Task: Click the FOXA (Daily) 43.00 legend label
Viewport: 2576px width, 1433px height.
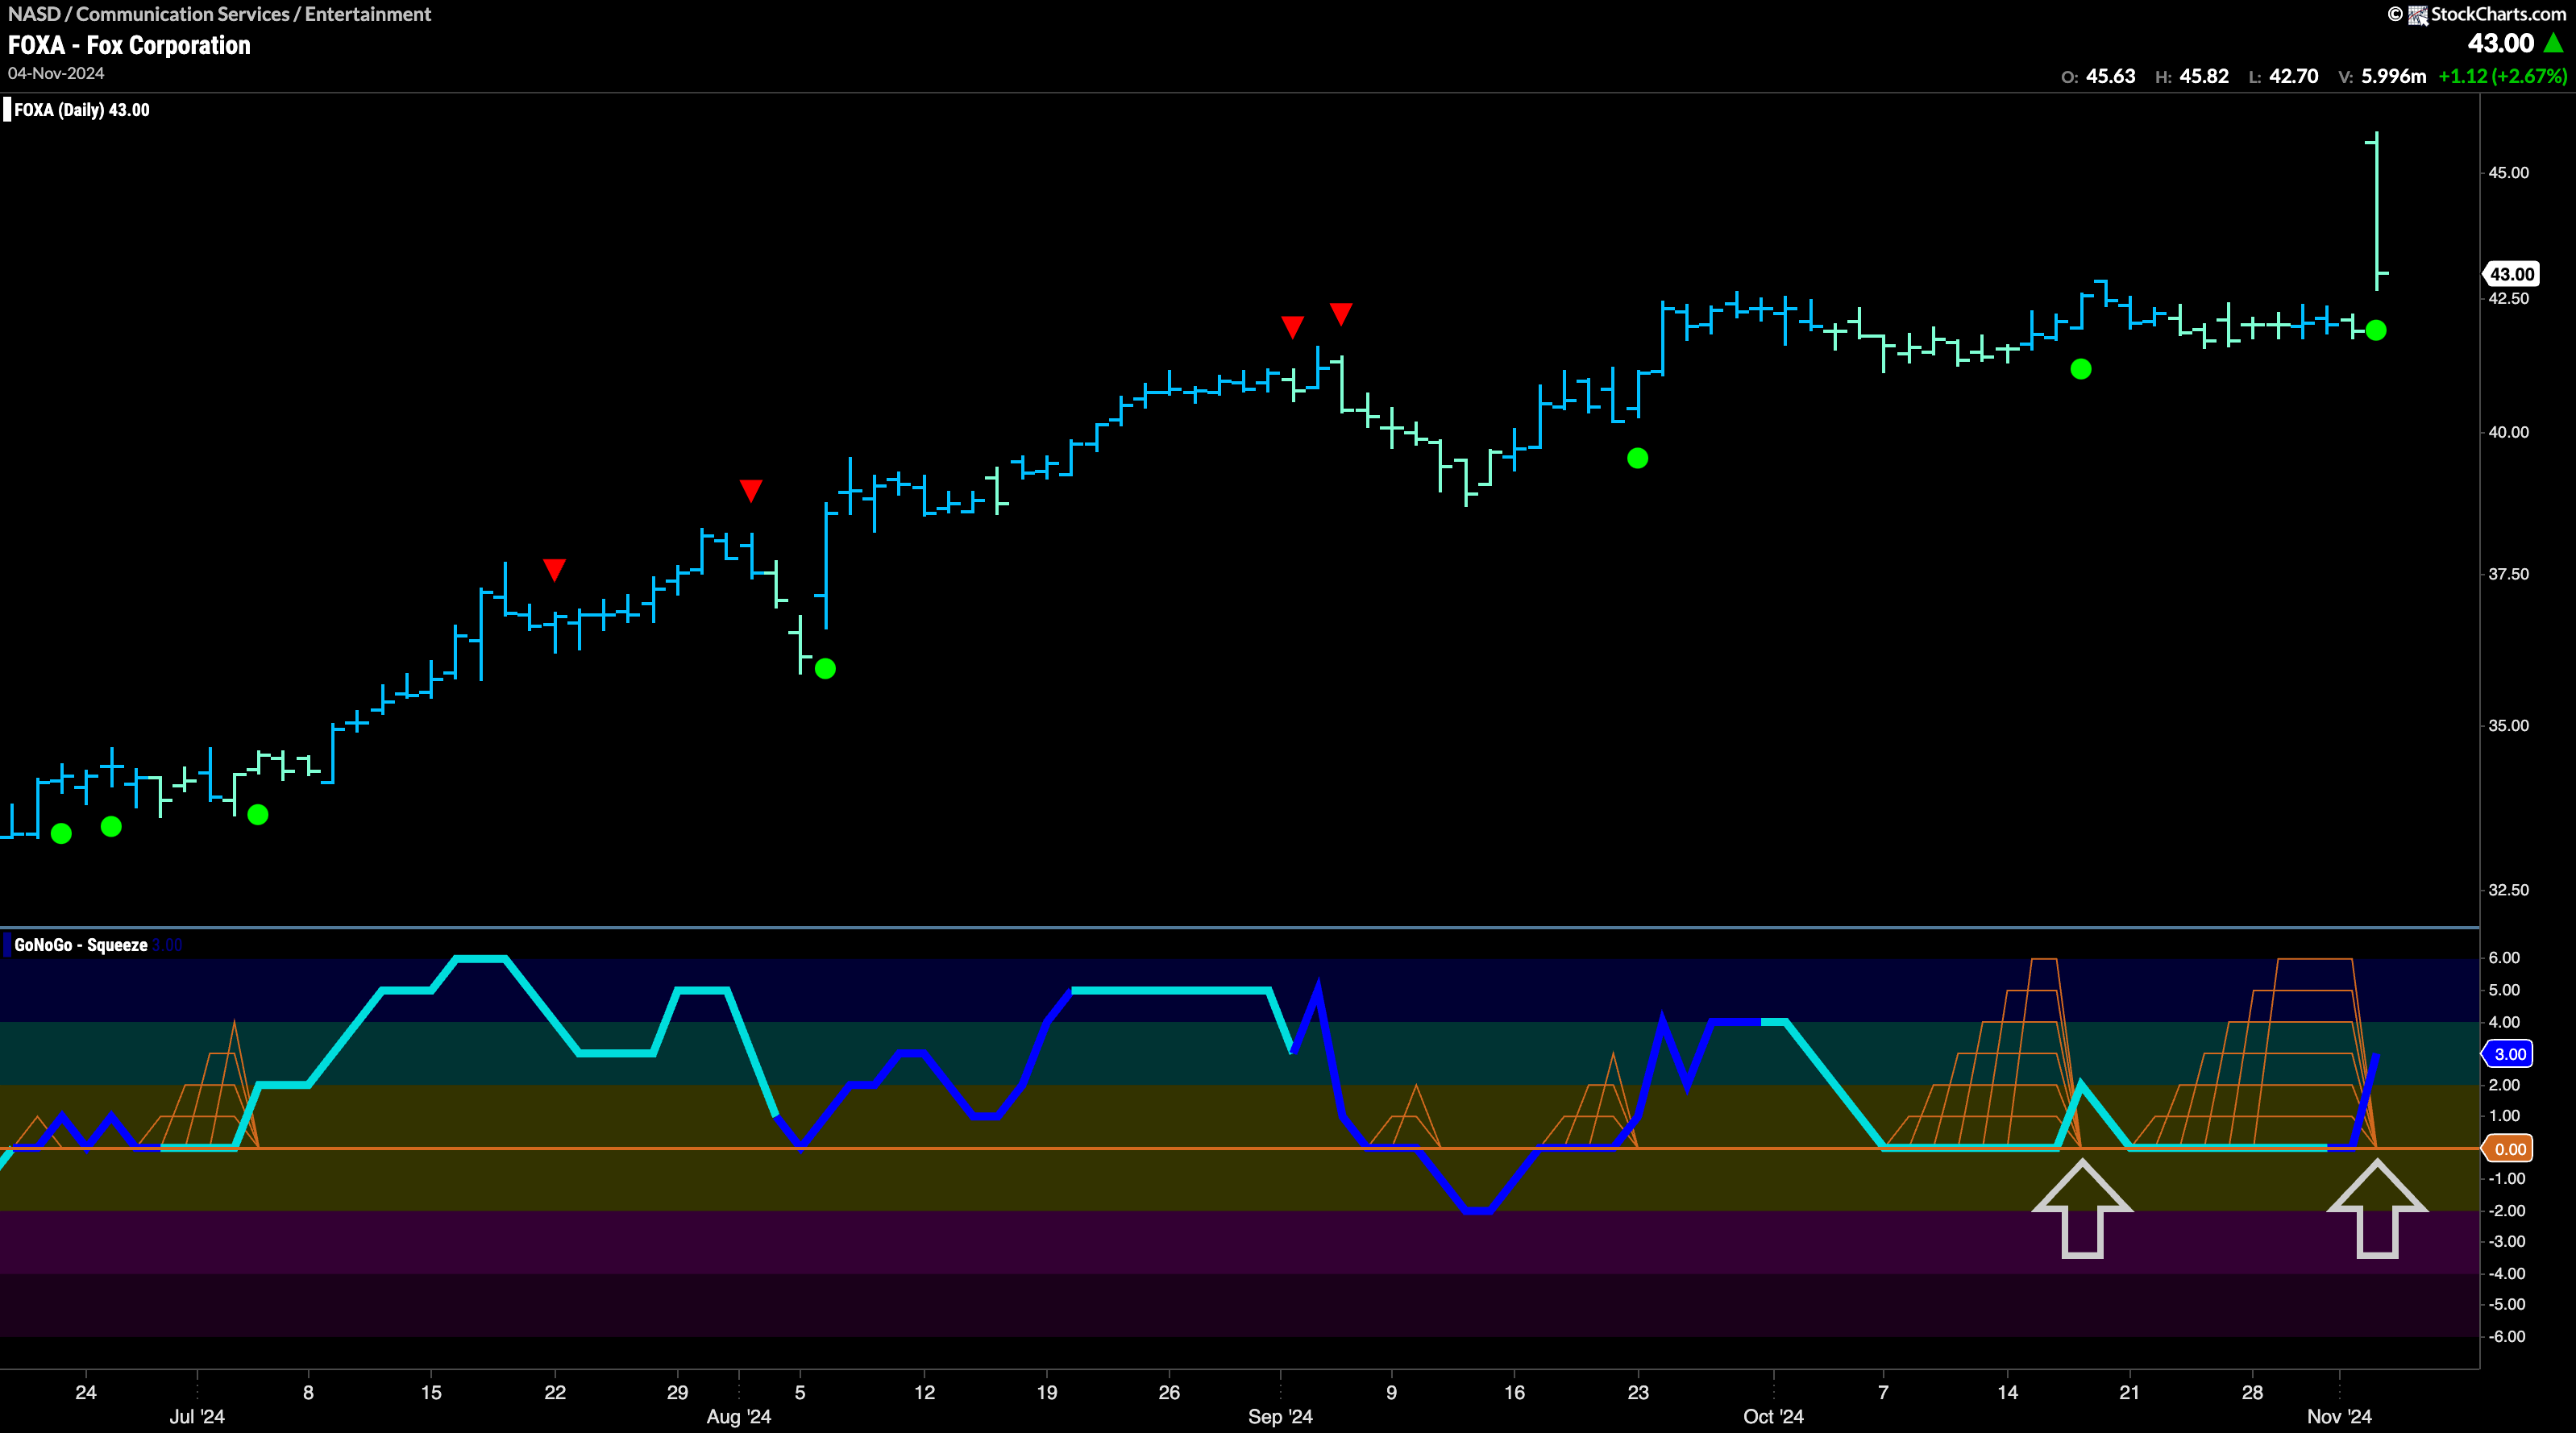Action: coord(81,110)
